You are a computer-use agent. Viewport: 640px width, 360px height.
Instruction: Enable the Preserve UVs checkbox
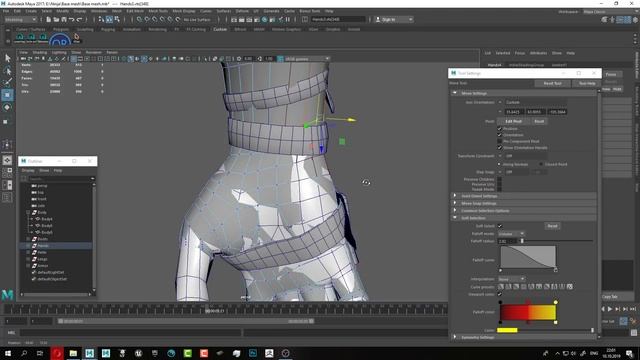[x=500, y=184]
